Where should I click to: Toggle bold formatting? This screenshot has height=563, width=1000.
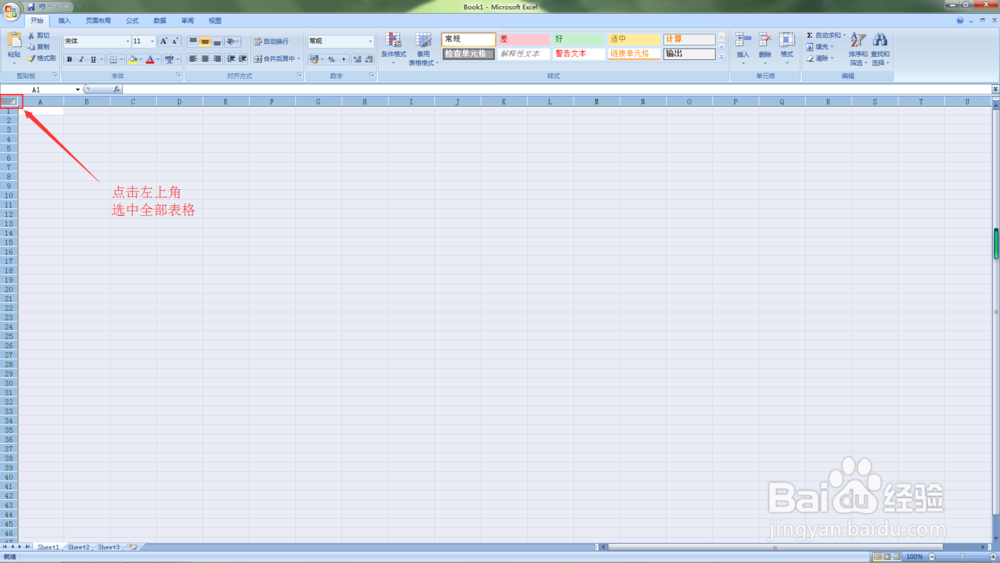click(x=69, y=59)
